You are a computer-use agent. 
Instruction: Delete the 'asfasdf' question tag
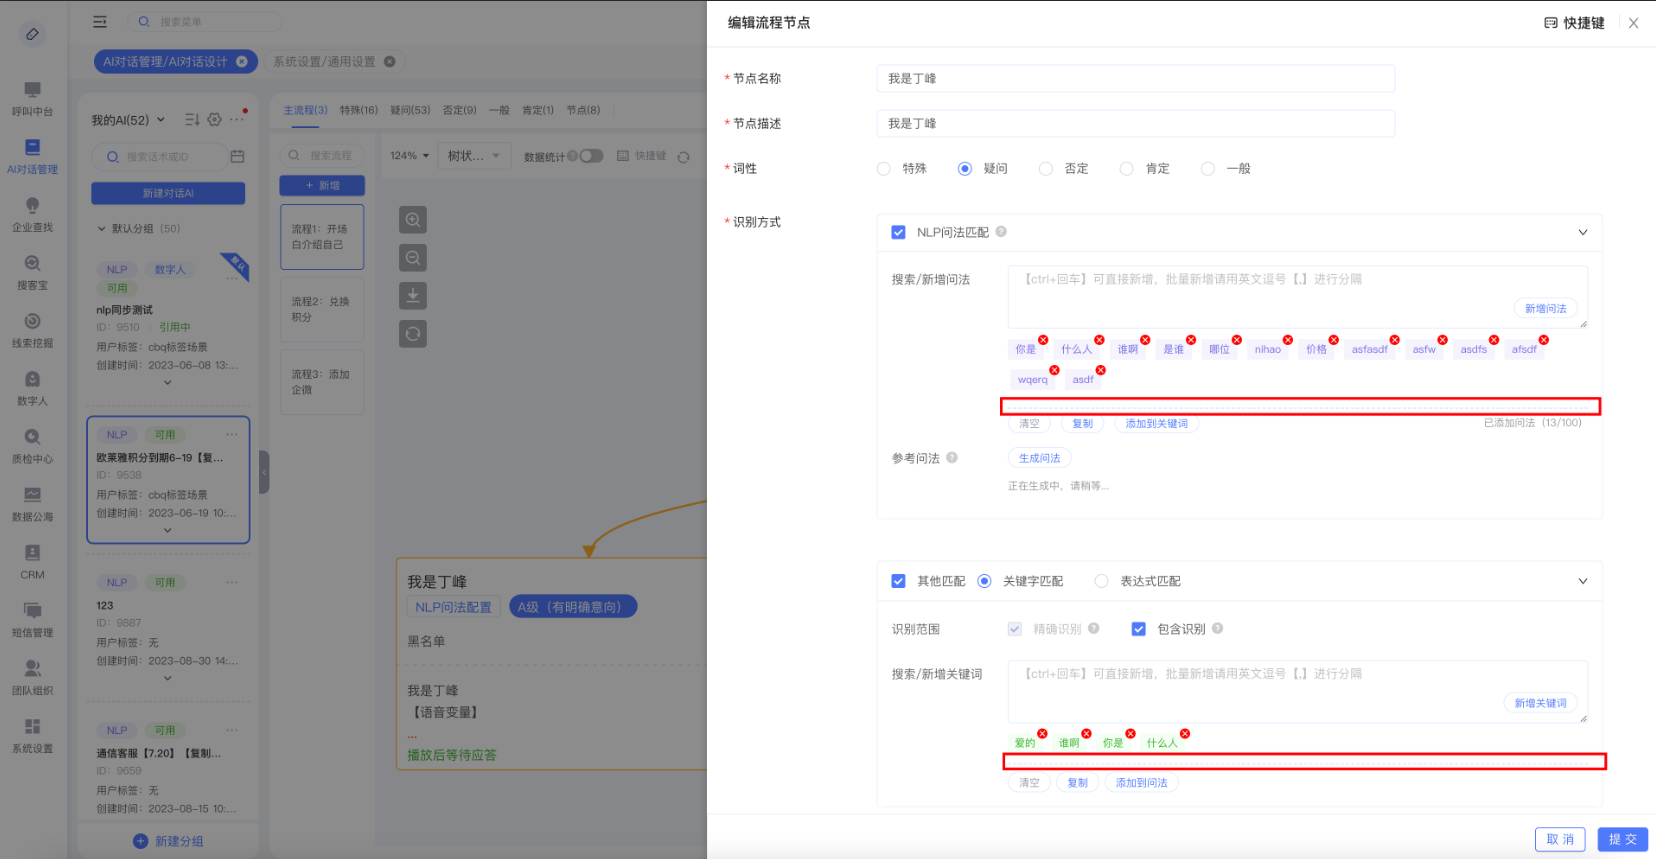(1394, 340)
